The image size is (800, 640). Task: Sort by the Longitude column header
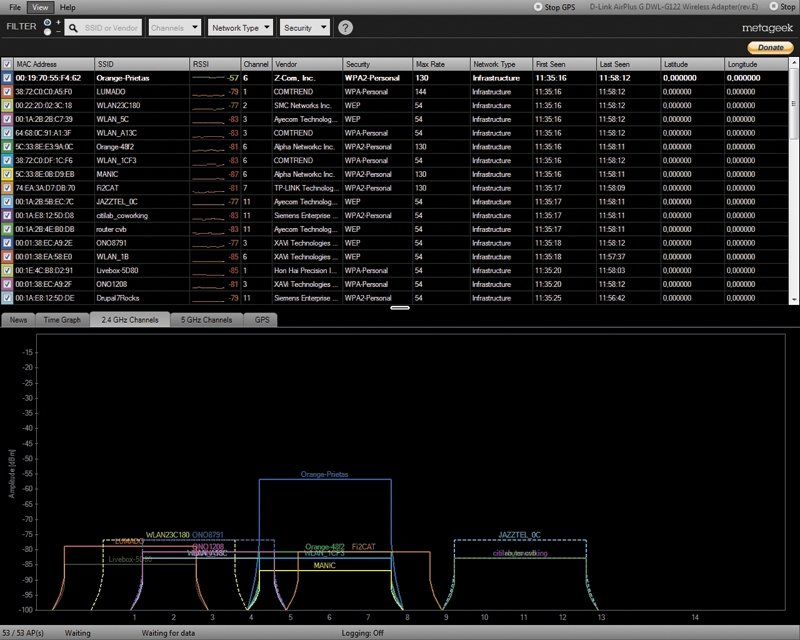tap(756, 64)
